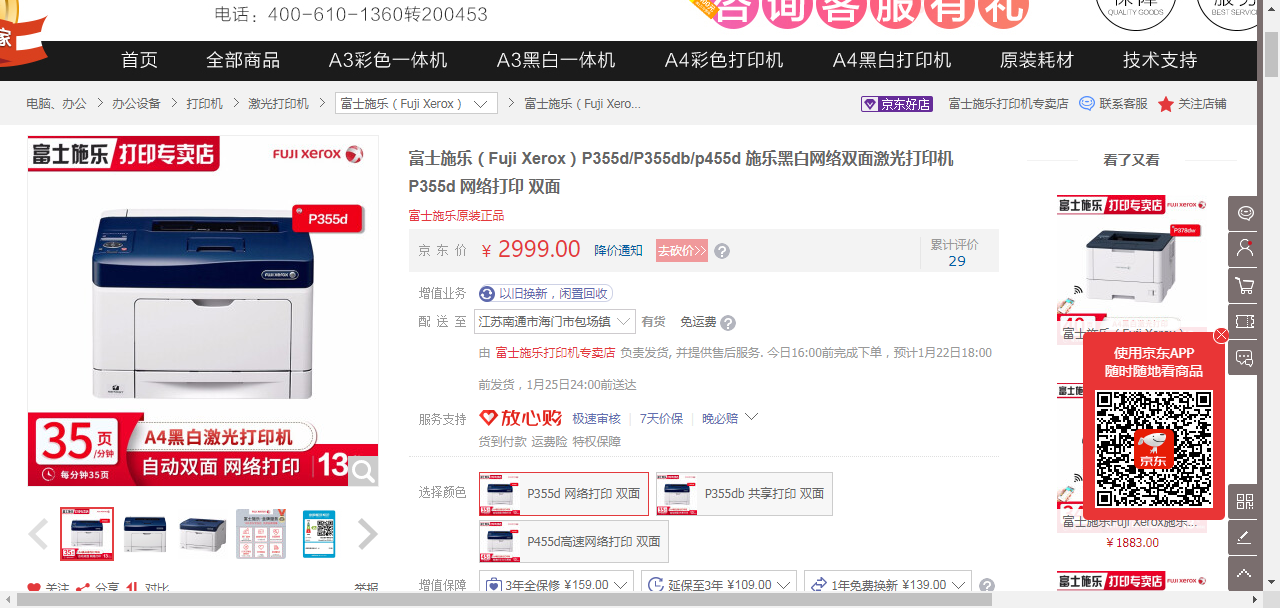Image resolution: width=1280 pixels, height=608 pixels.
Task: Click the help icon after the 增值保障 options
Action: [x=987, y=586]
